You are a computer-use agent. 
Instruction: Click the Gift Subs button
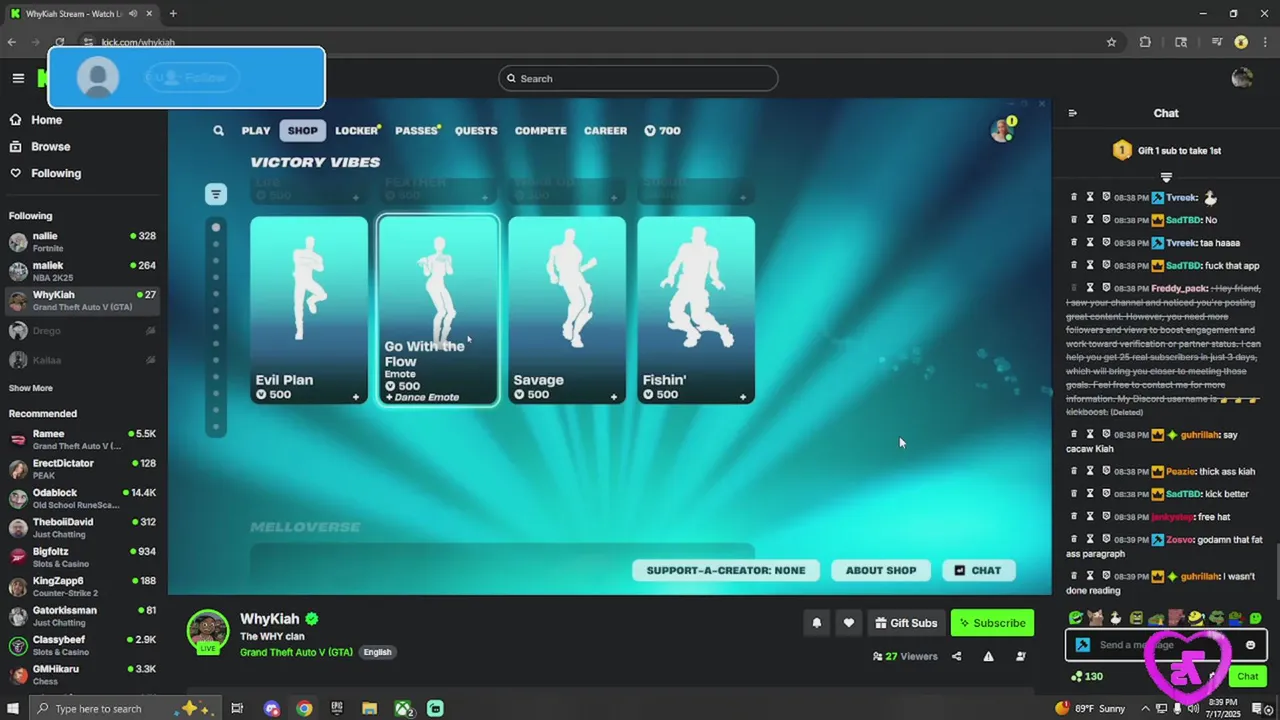click(906, 623)
